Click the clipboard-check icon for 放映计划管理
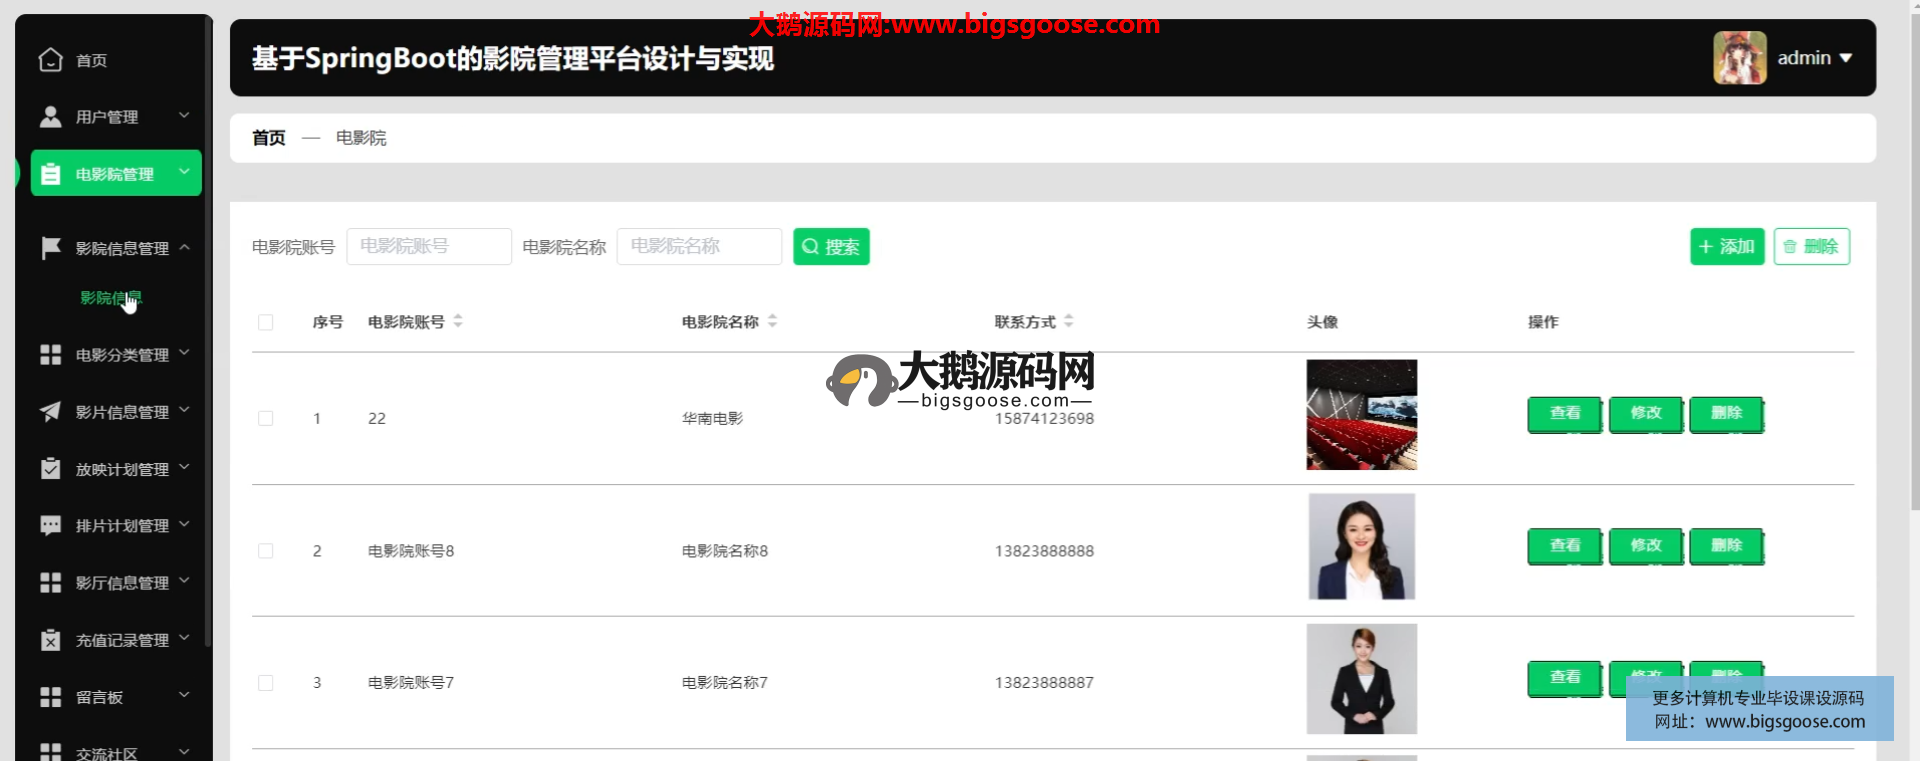 pyautogui.click(x=50, y=469)
